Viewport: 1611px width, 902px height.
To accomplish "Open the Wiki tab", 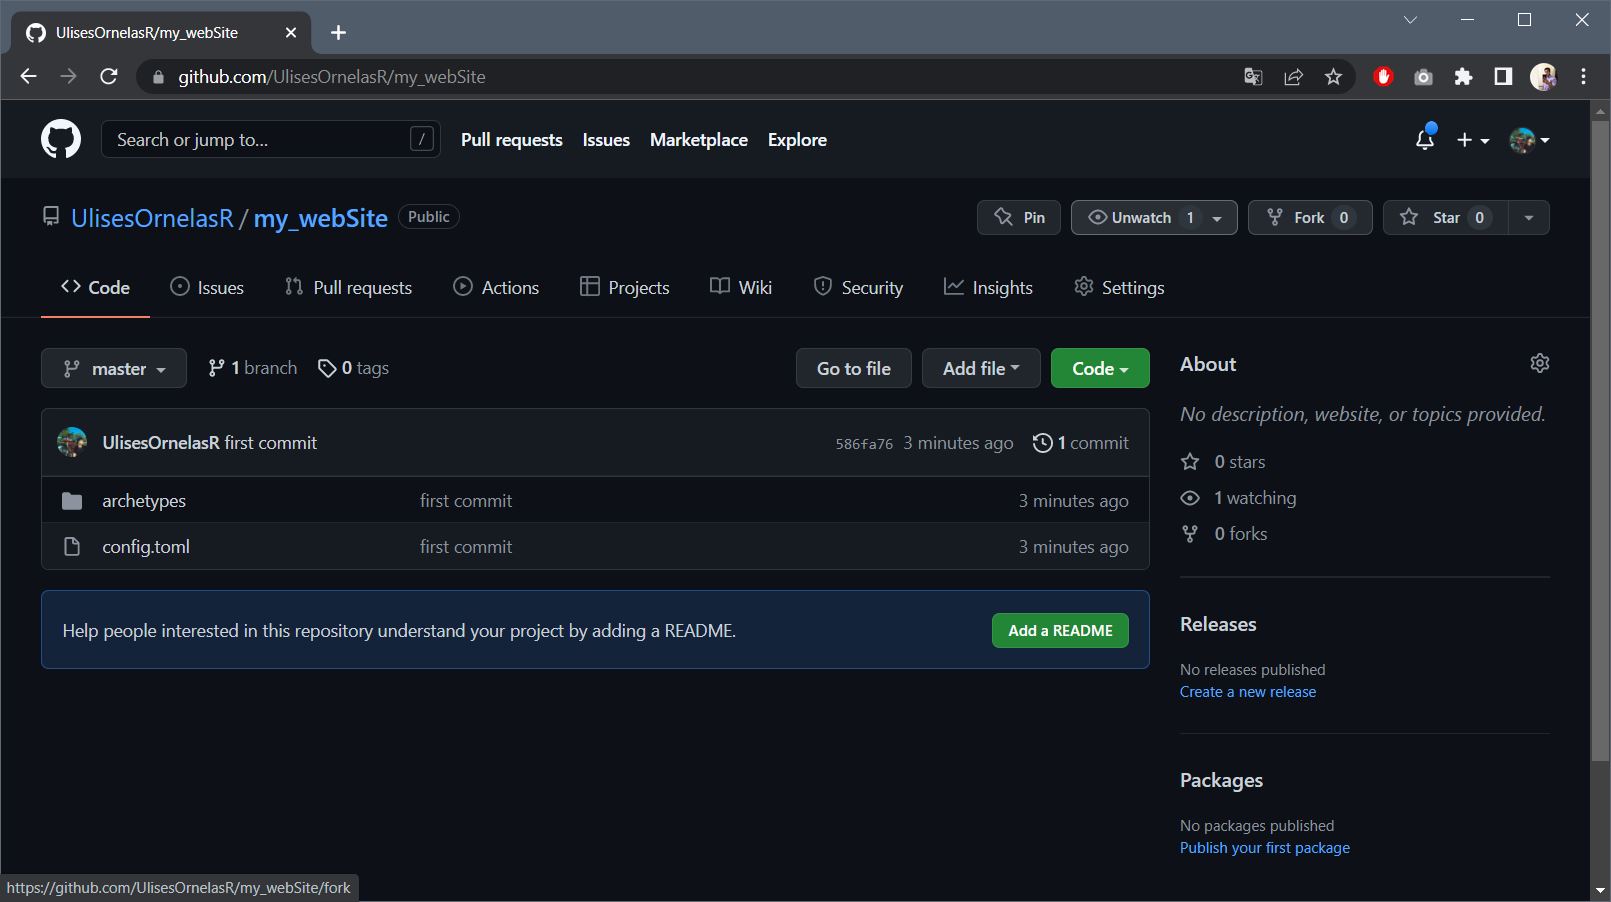I will (x=741, y=287).
